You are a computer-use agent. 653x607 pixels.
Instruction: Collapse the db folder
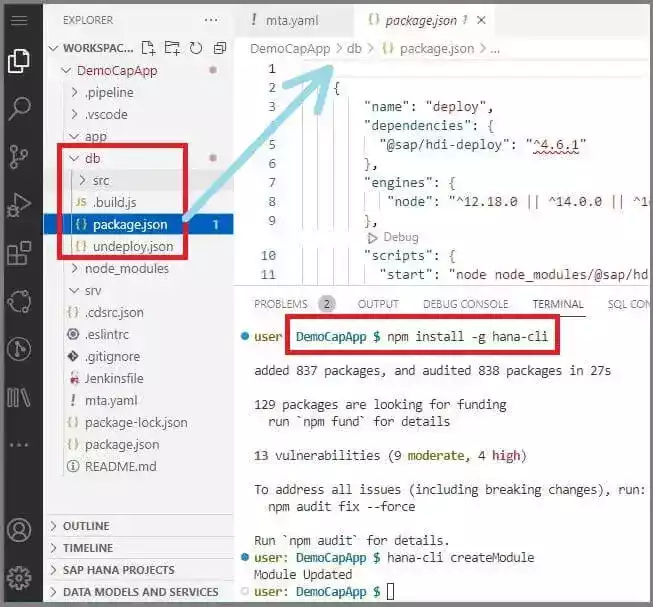tap(75, 159)
